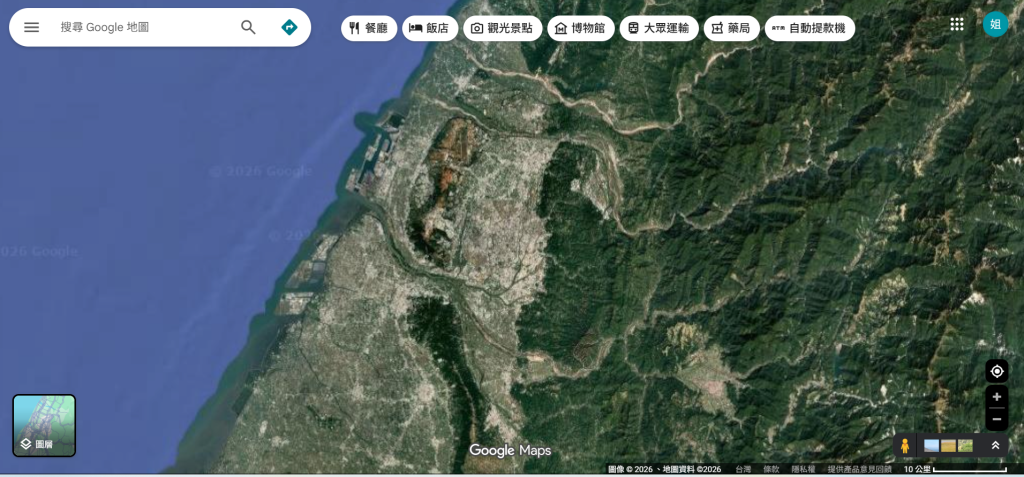1024x477 pixels.
Task: Filter by 餐廳 restaurants chip
Action: [x=369, y=28]
